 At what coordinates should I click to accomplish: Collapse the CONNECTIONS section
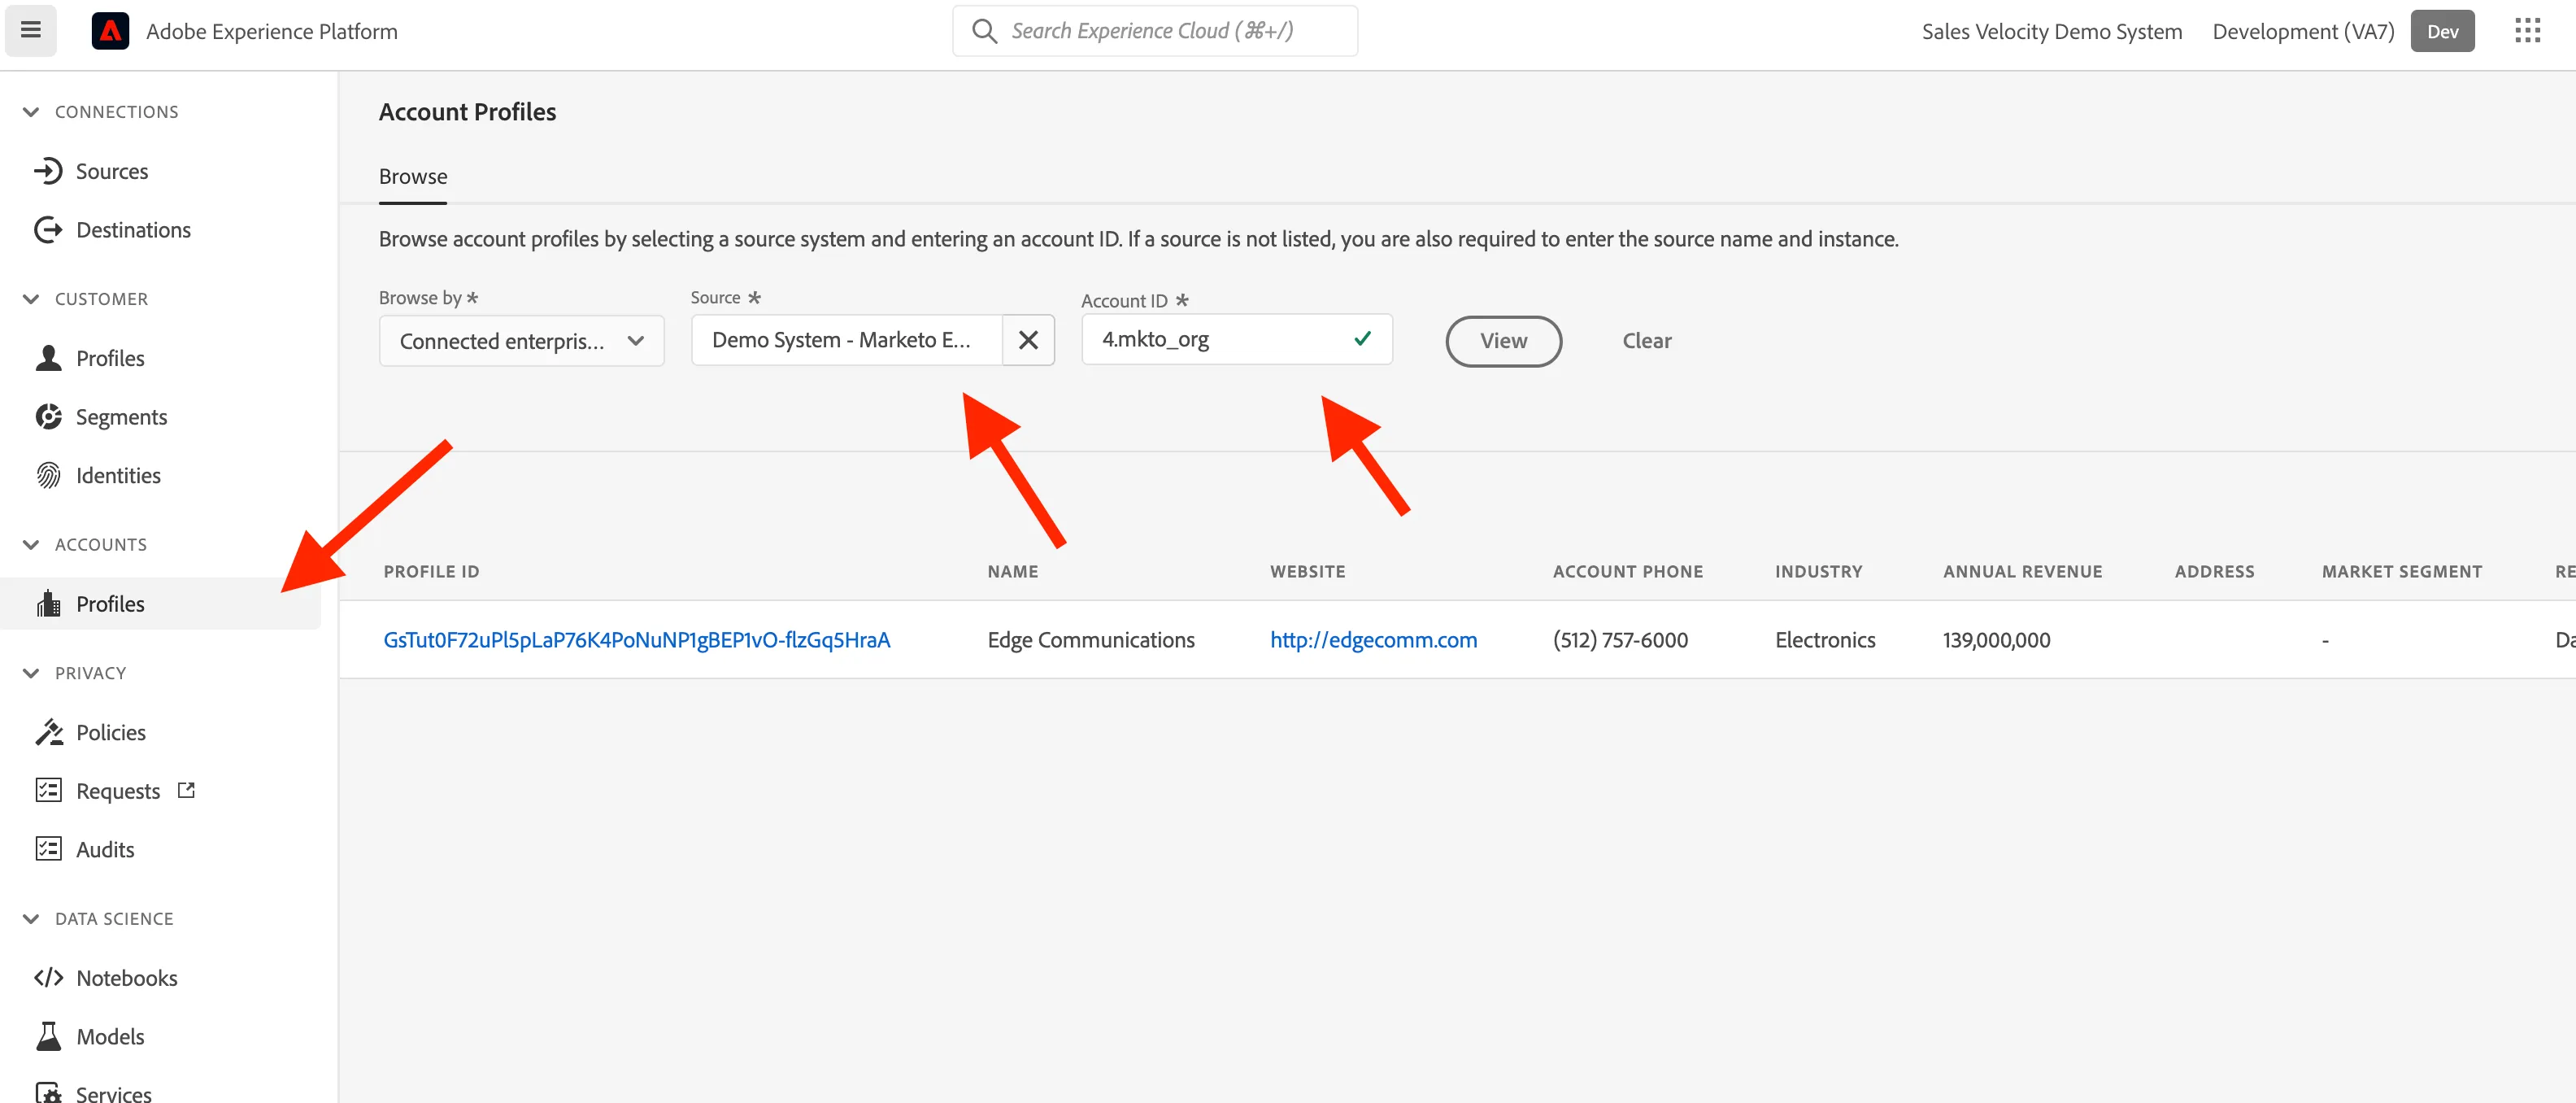(x=31, y=112)
